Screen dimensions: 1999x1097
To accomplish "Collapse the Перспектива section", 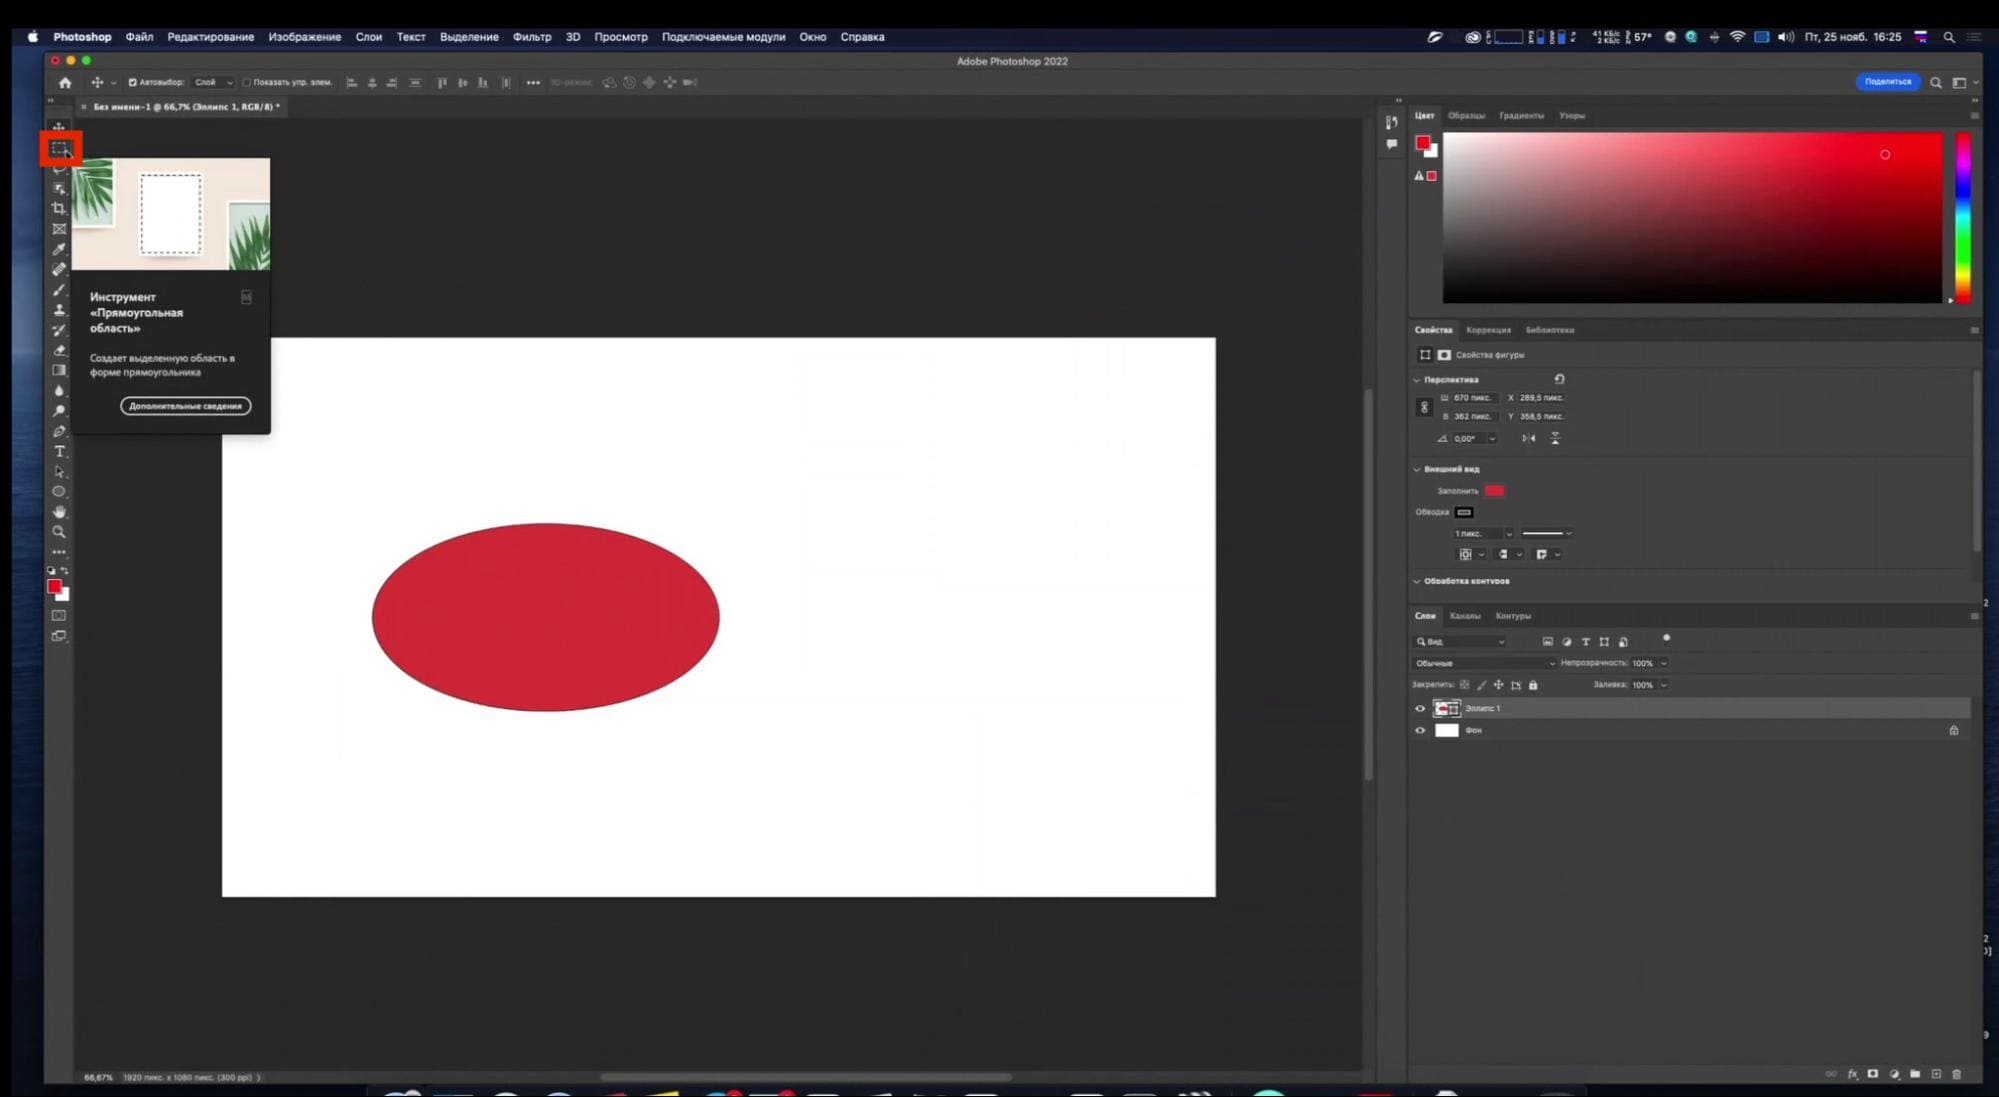I will click(1416, 379).
